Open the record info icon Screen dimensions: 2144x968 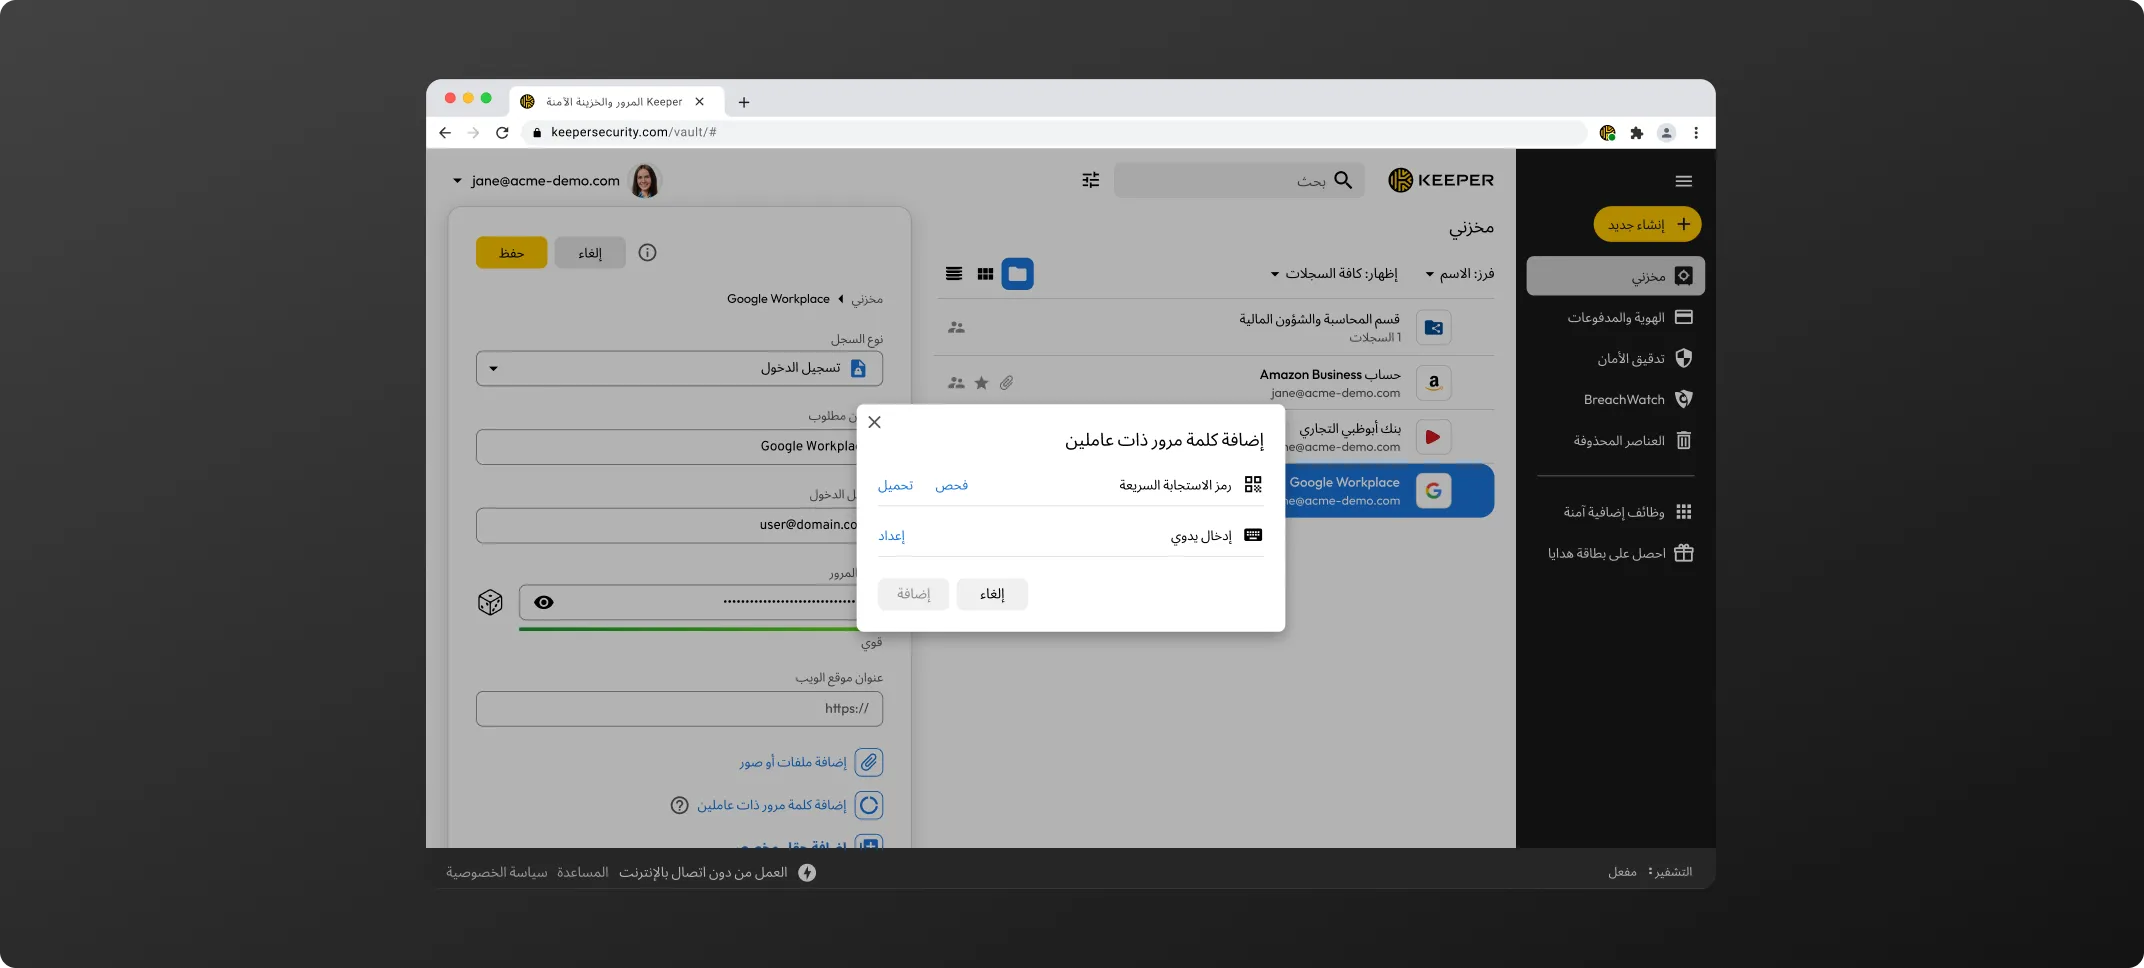[x=647, y=253]
